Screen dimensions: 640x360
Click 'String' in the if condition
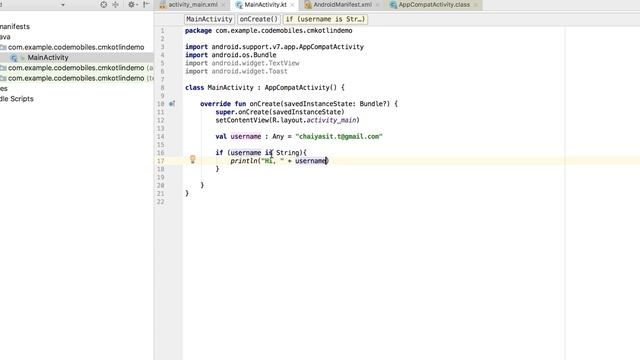pos(287,153)
